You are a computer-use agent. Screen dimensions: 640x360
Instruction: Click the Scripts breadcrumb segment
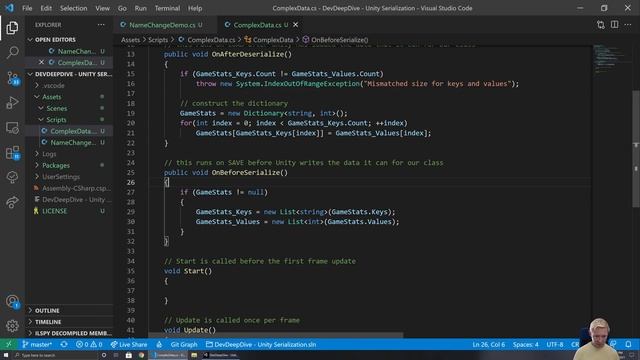point(158,40)
